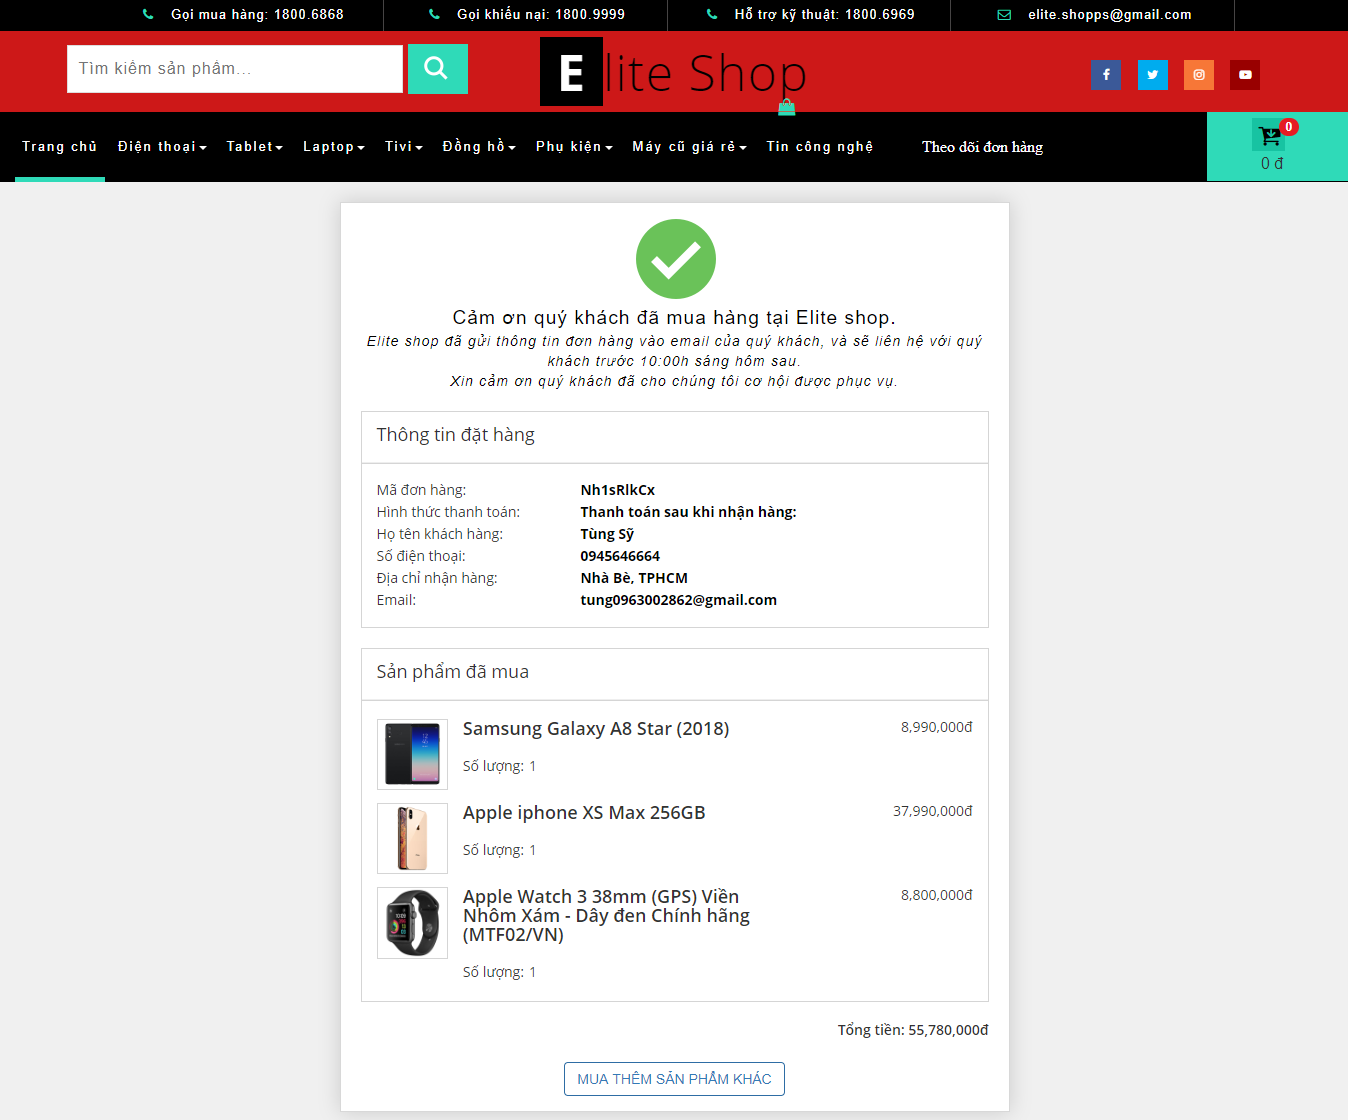Open the shopping cart icon
Screen dimensions: 1348x1120
pos(1269,136)
